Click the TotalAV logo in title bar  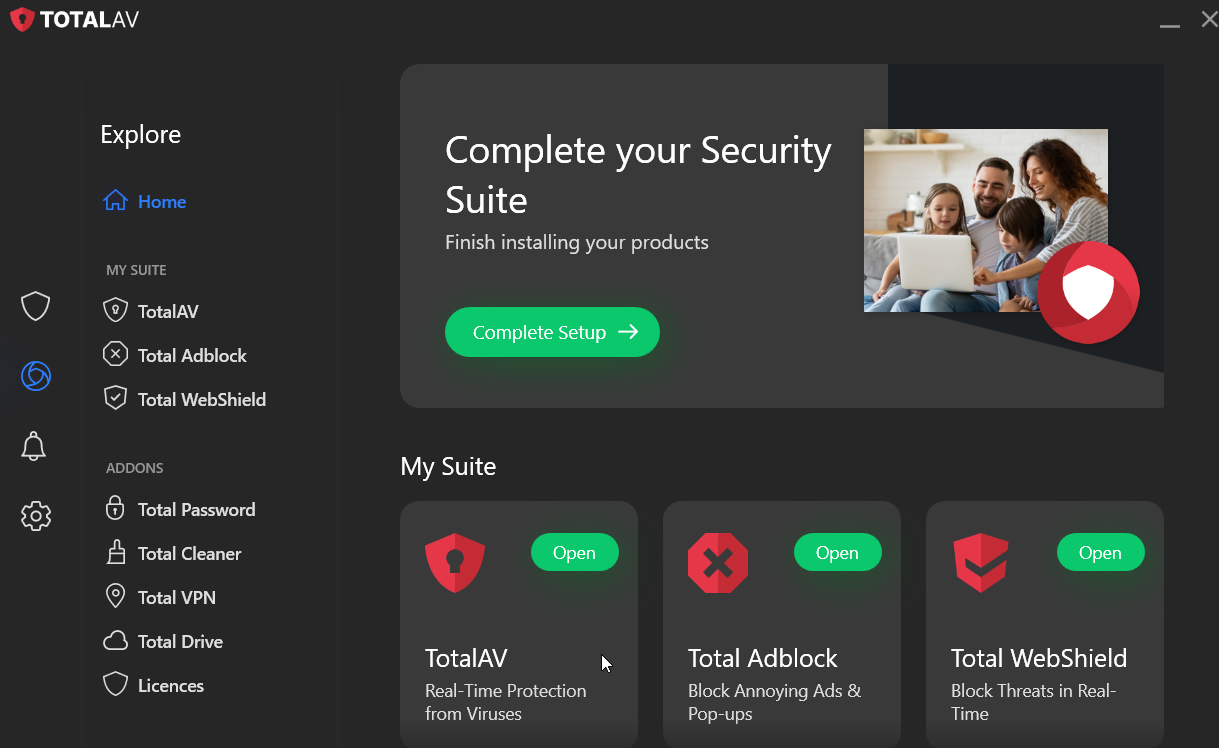(74, 19)
